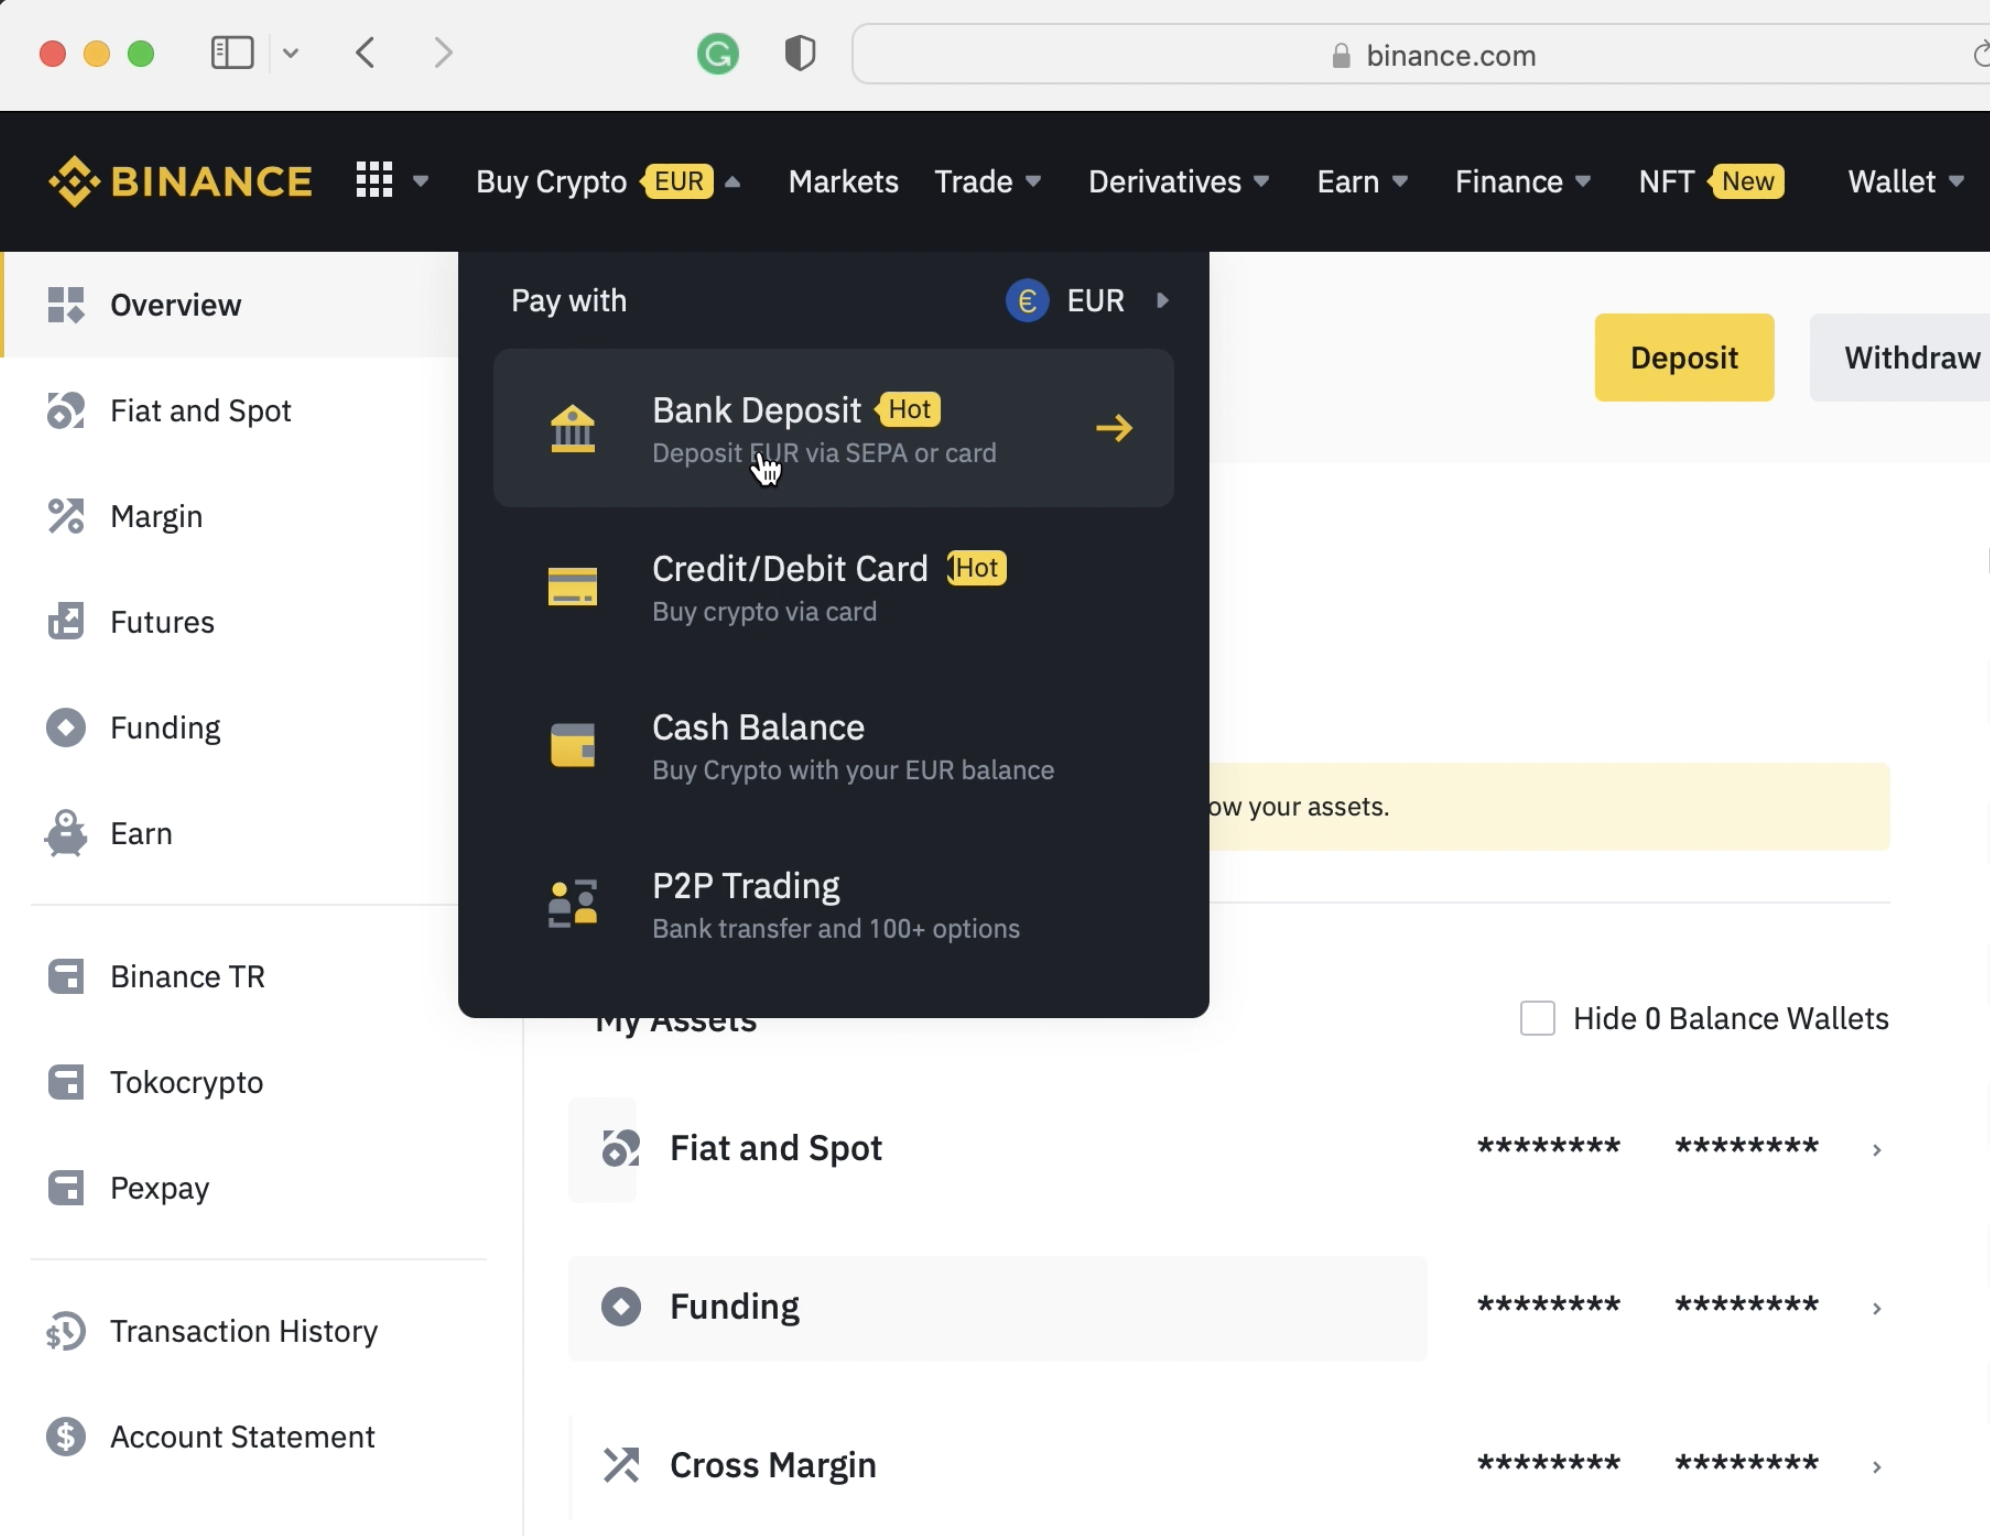Open the EUR currency selector
This screenshot has height=1536, width=1990.
(x=1088, y=300)
